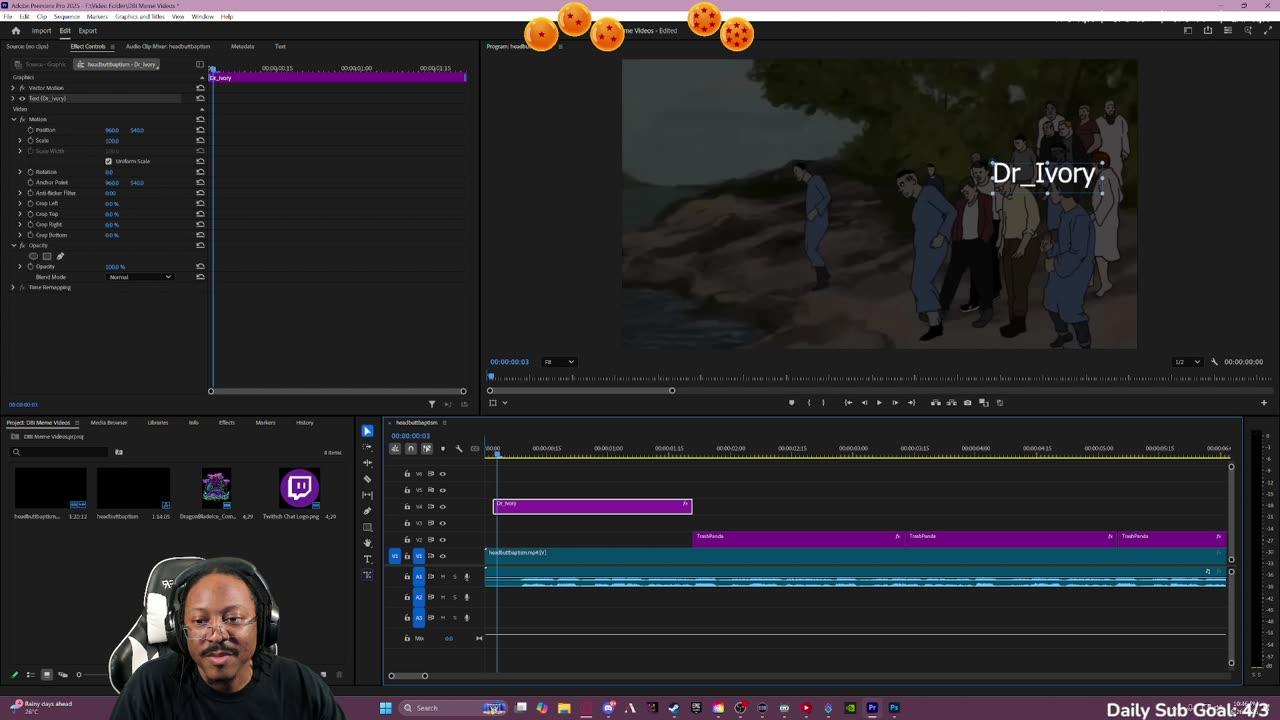Step back one frame in program monitor

[864, 403]
